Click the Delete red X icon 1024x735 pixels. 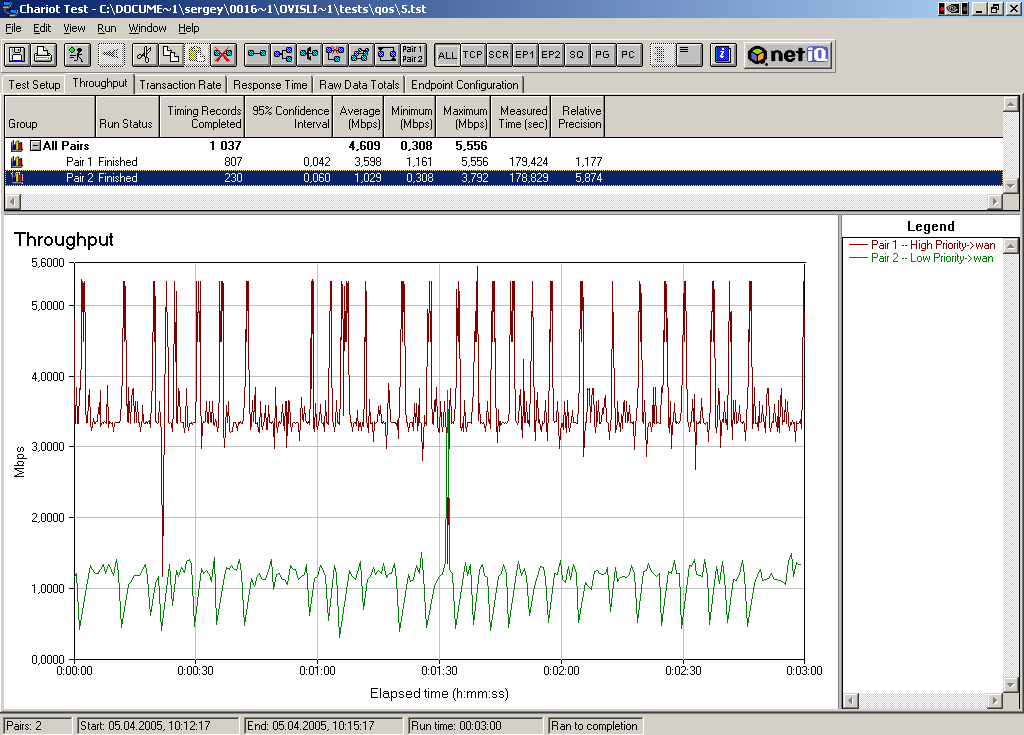click(222, 55)
